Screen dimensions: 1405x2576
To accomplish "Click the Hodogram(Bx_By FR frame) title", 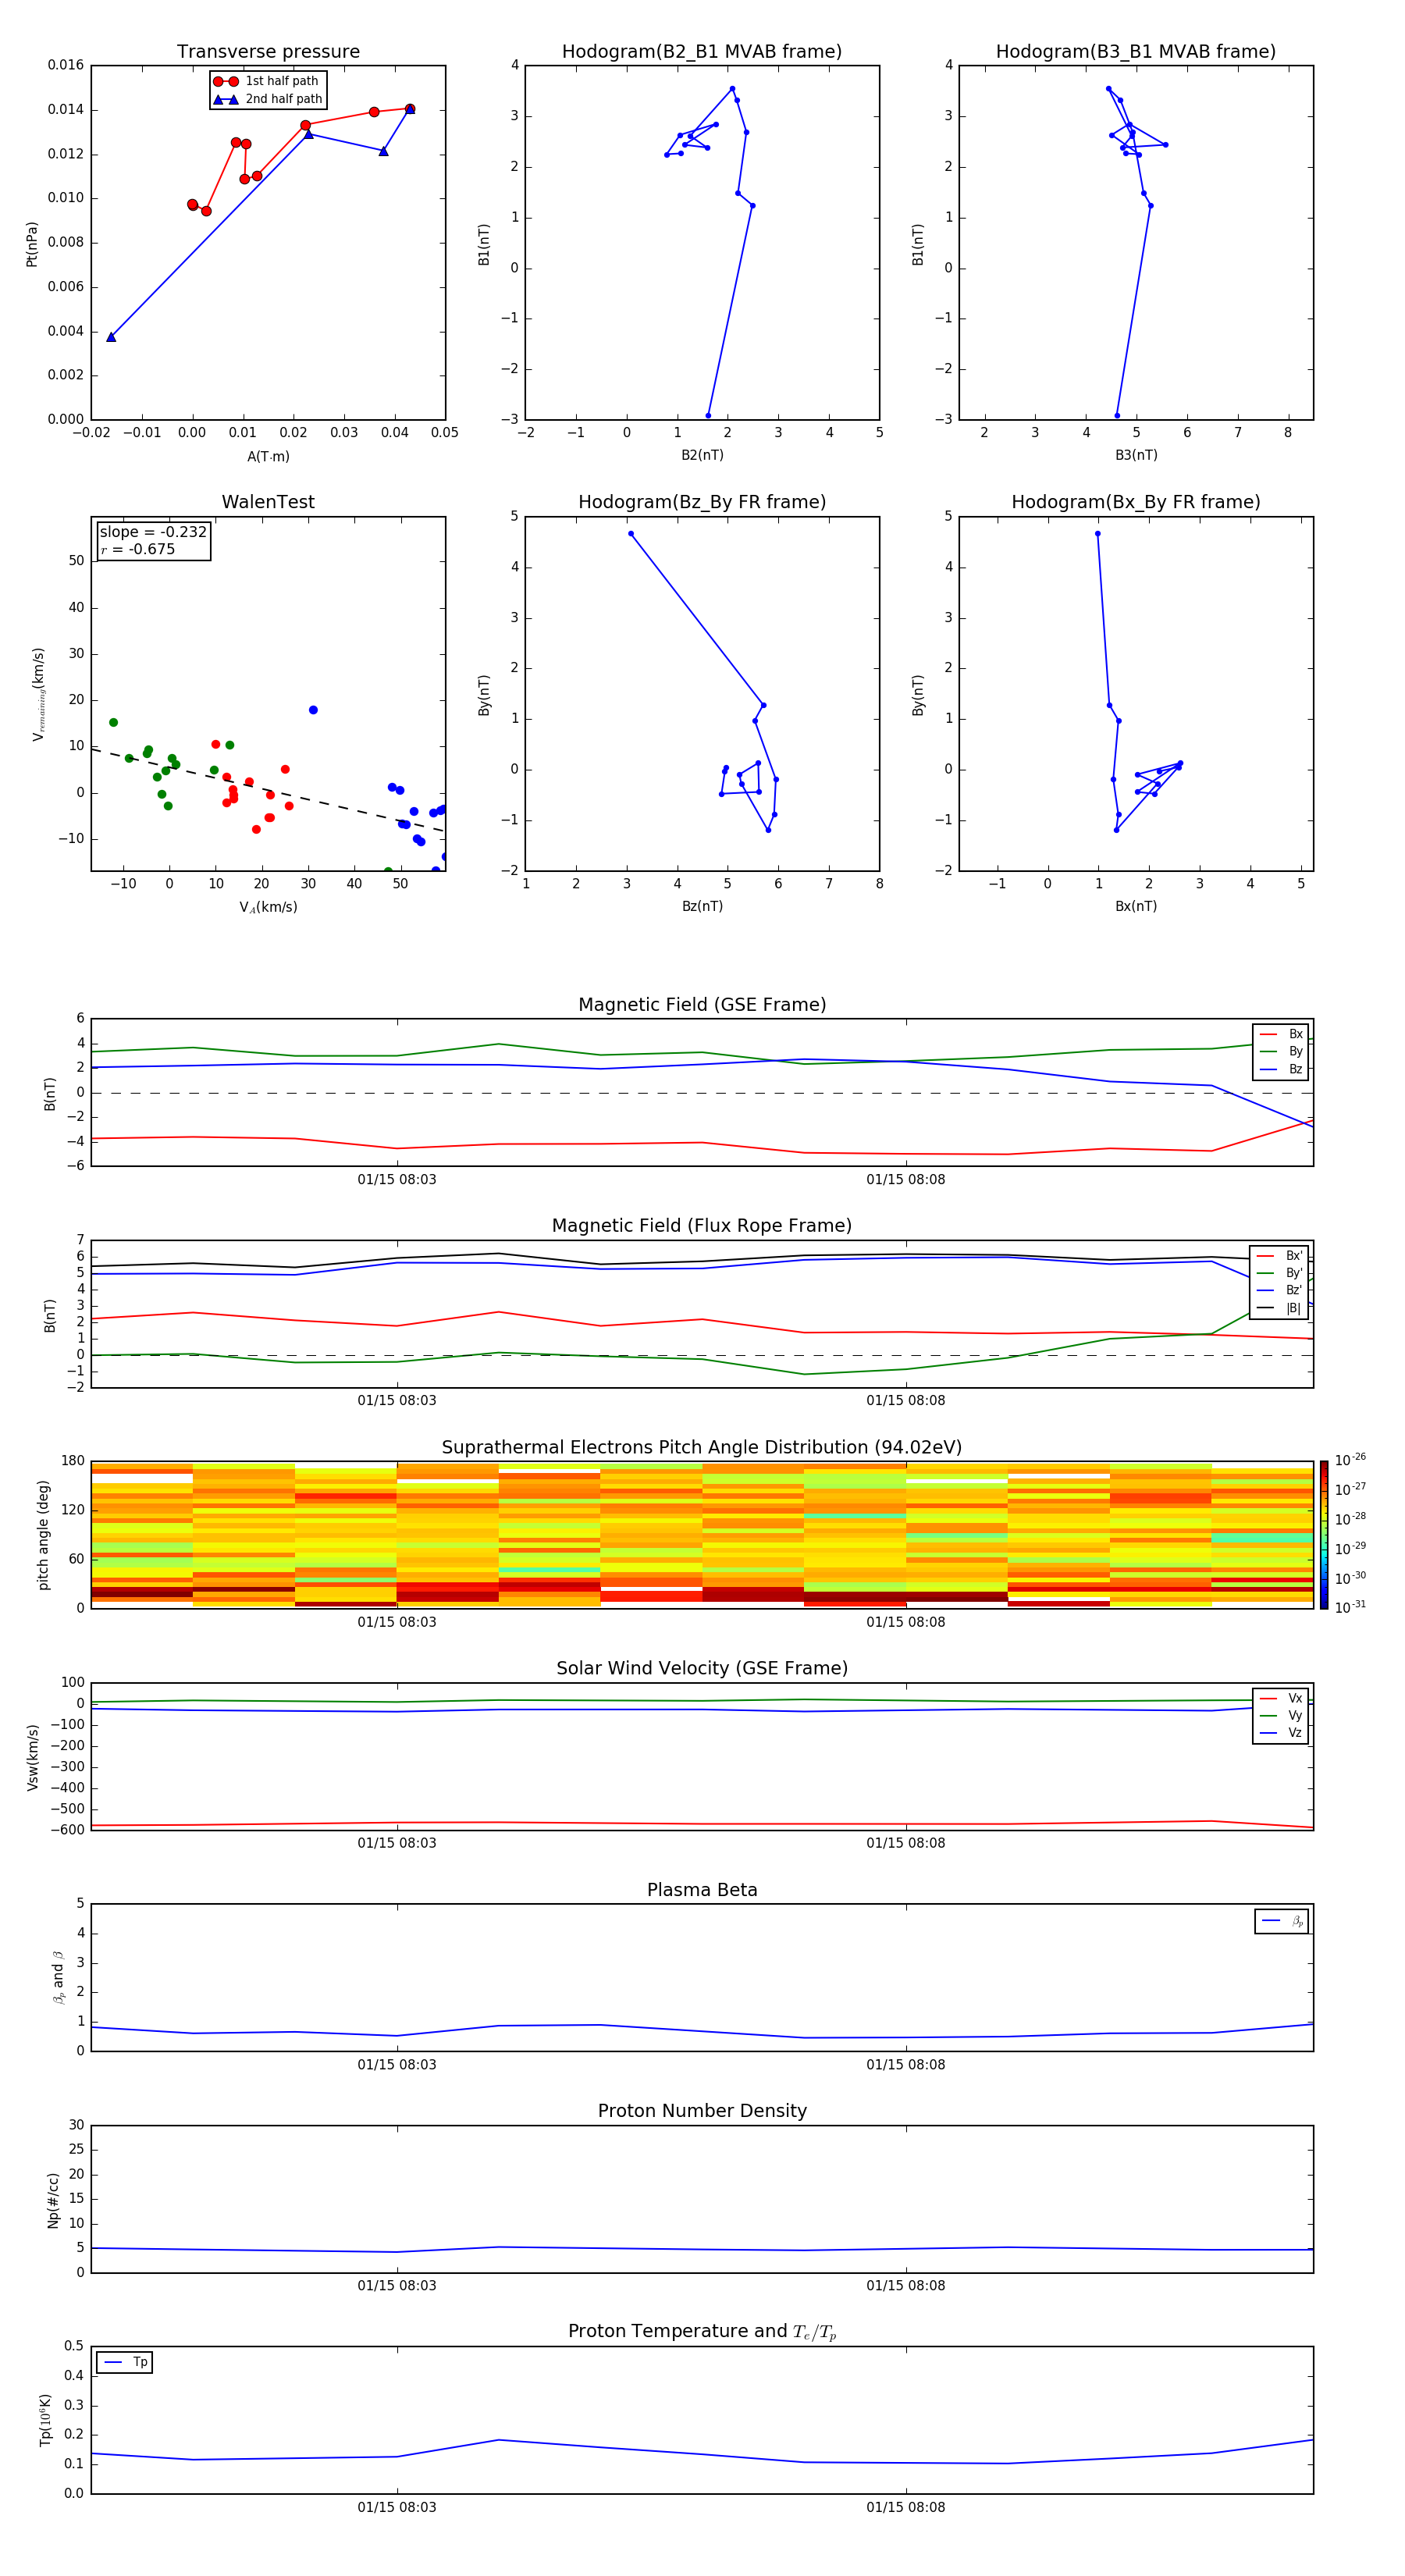I will (1136, 502).
